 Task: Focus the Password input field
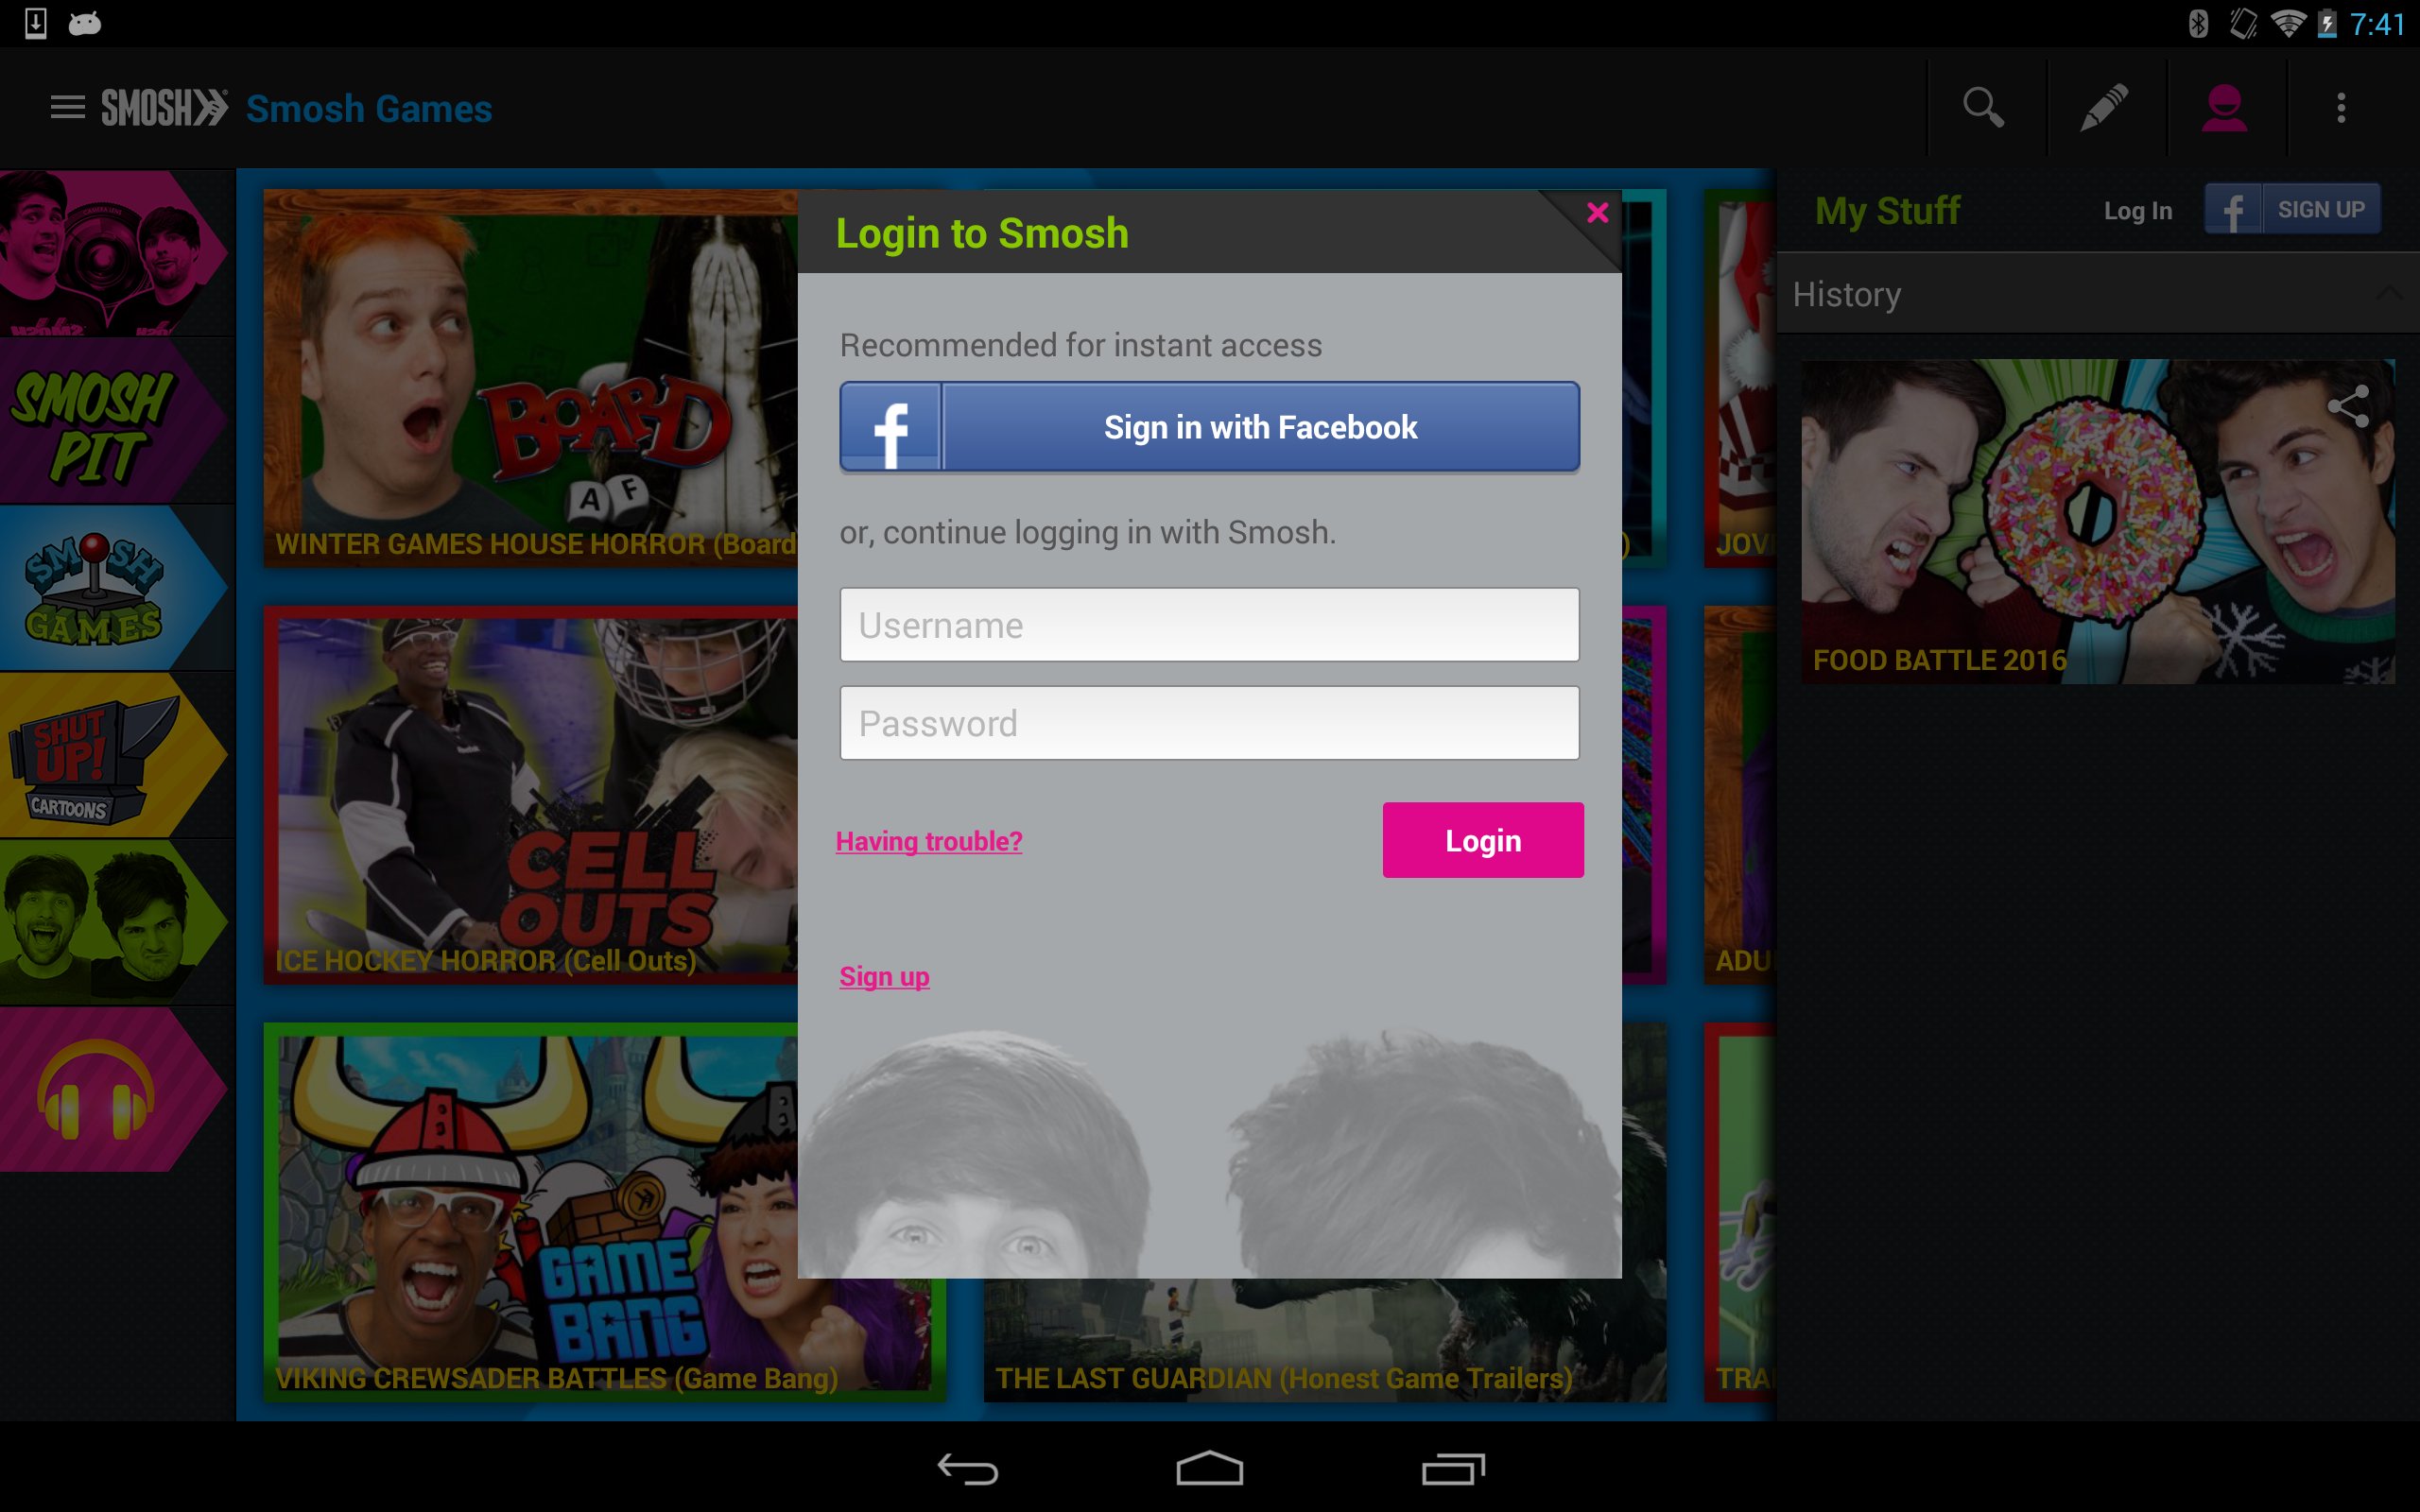(x=1209, y=723)
